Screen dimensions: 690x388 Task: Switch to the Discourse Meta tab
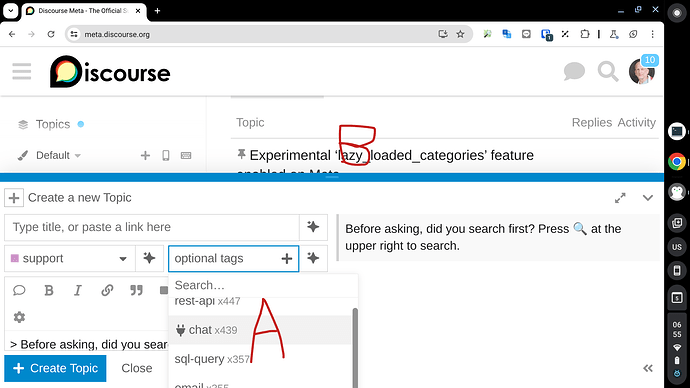tap(84, 11)
